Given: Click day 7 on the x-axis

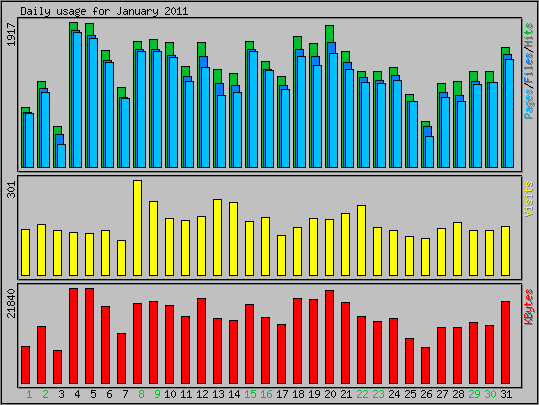Looking at the screenshot, I should (125, 394).
